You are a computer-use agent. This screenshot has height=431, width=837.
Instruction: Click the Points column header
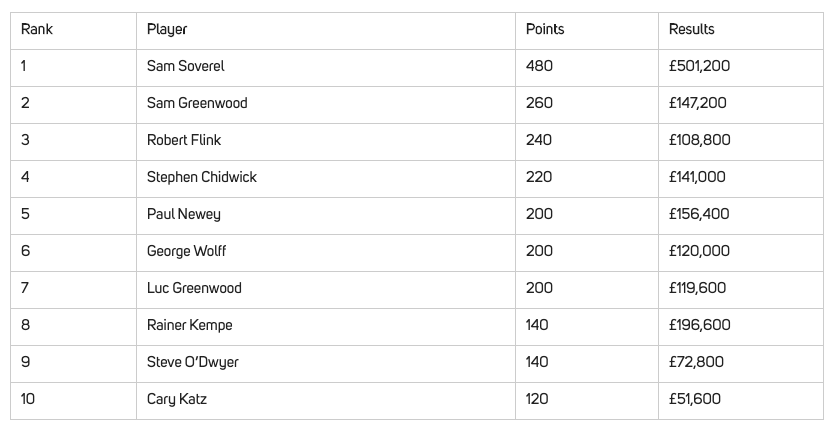point(545,29)
